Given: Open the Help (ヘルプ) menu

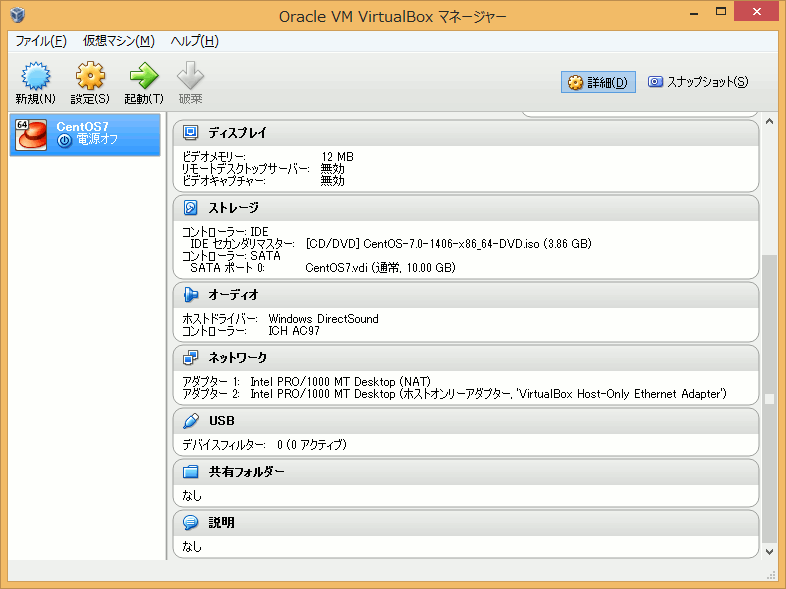Looking at the screenshot, I should click(x=194, y=41).
